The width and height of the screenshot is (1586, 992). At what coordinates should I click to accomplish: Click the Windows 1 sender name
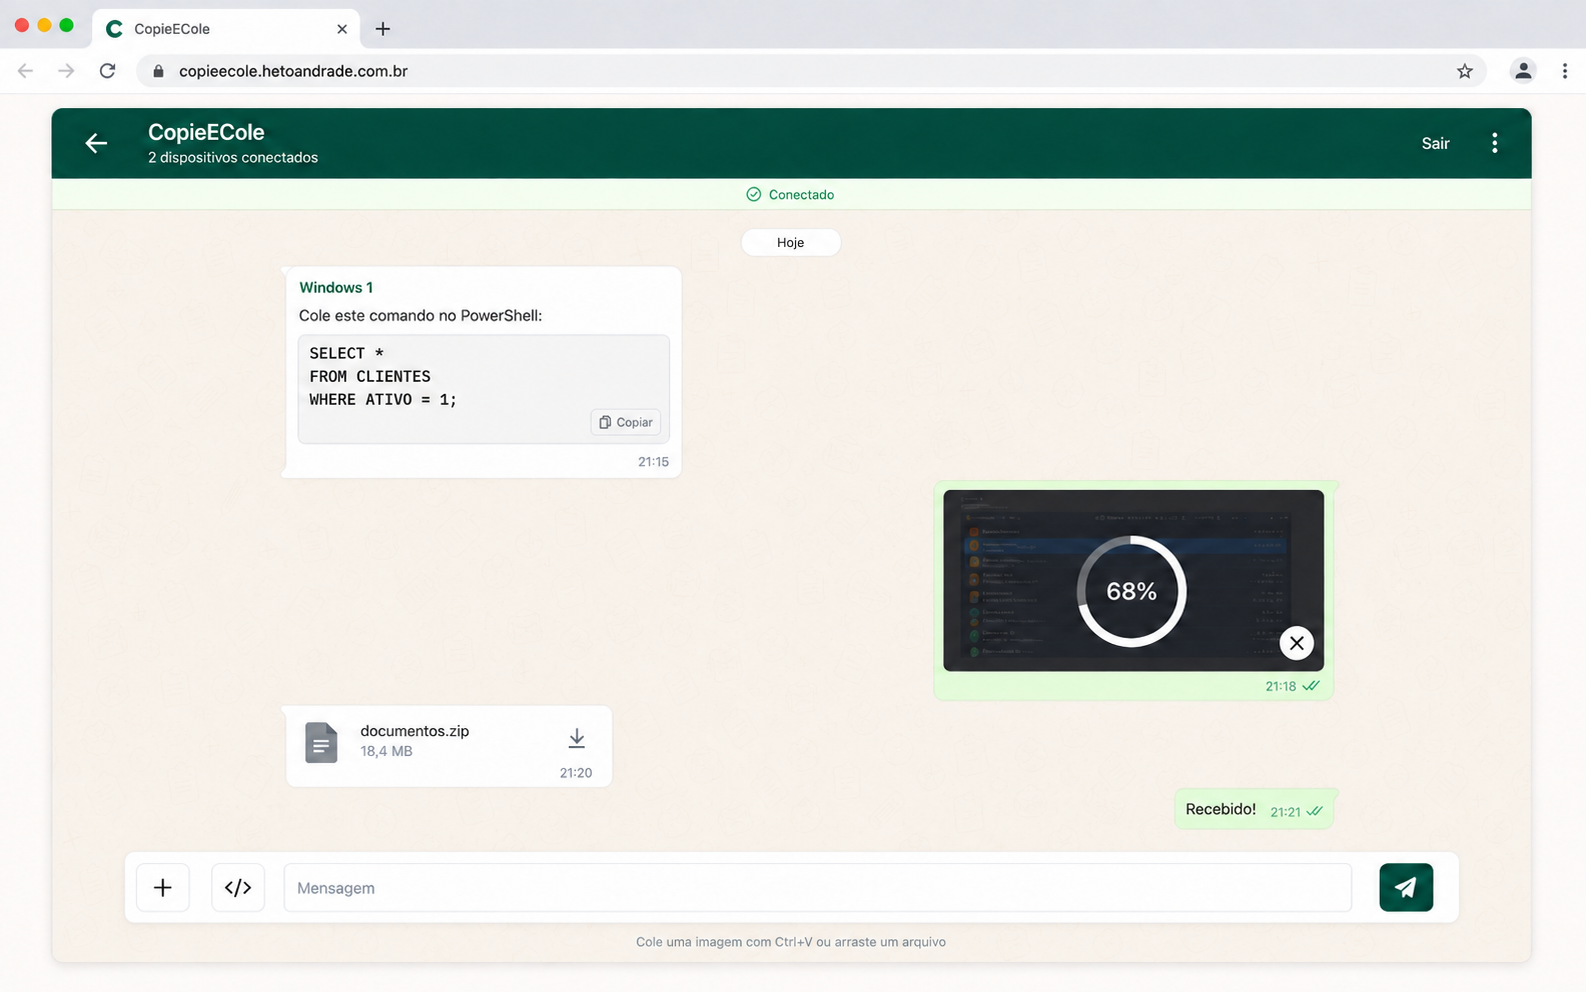[x=336, y=287]
